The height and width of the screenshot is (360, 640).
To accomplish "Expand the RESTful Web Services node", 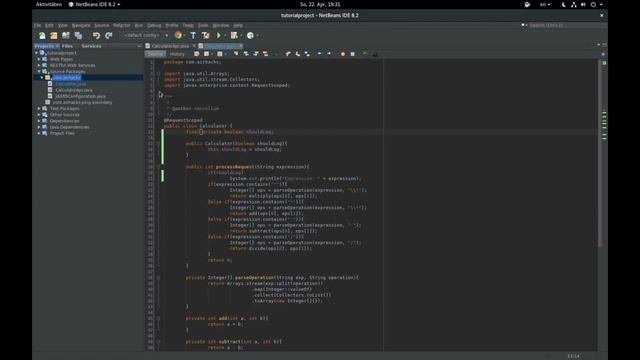I will click(x=39, y=65).
